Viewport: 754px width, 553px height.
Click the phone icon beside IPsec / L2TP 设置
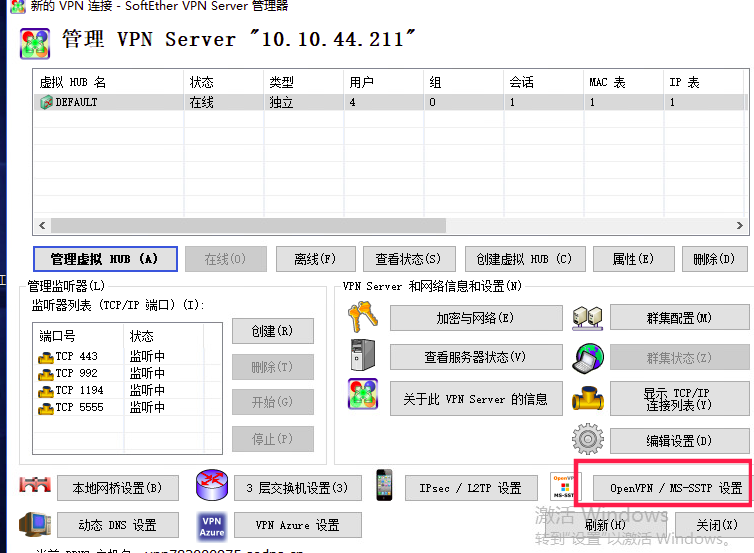pyautogui.click(x=384, y=485)
